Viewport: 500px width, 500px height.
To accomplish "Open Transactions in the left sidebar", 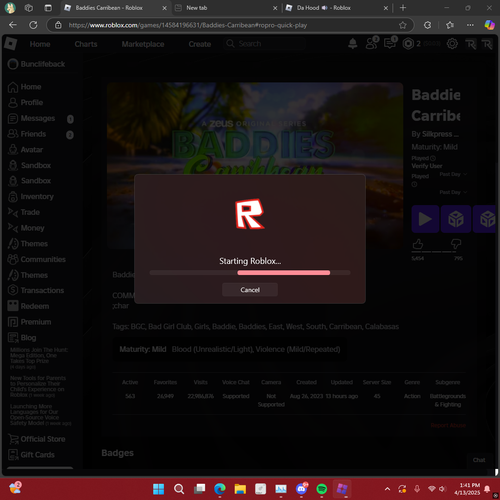I will point(36,290).
